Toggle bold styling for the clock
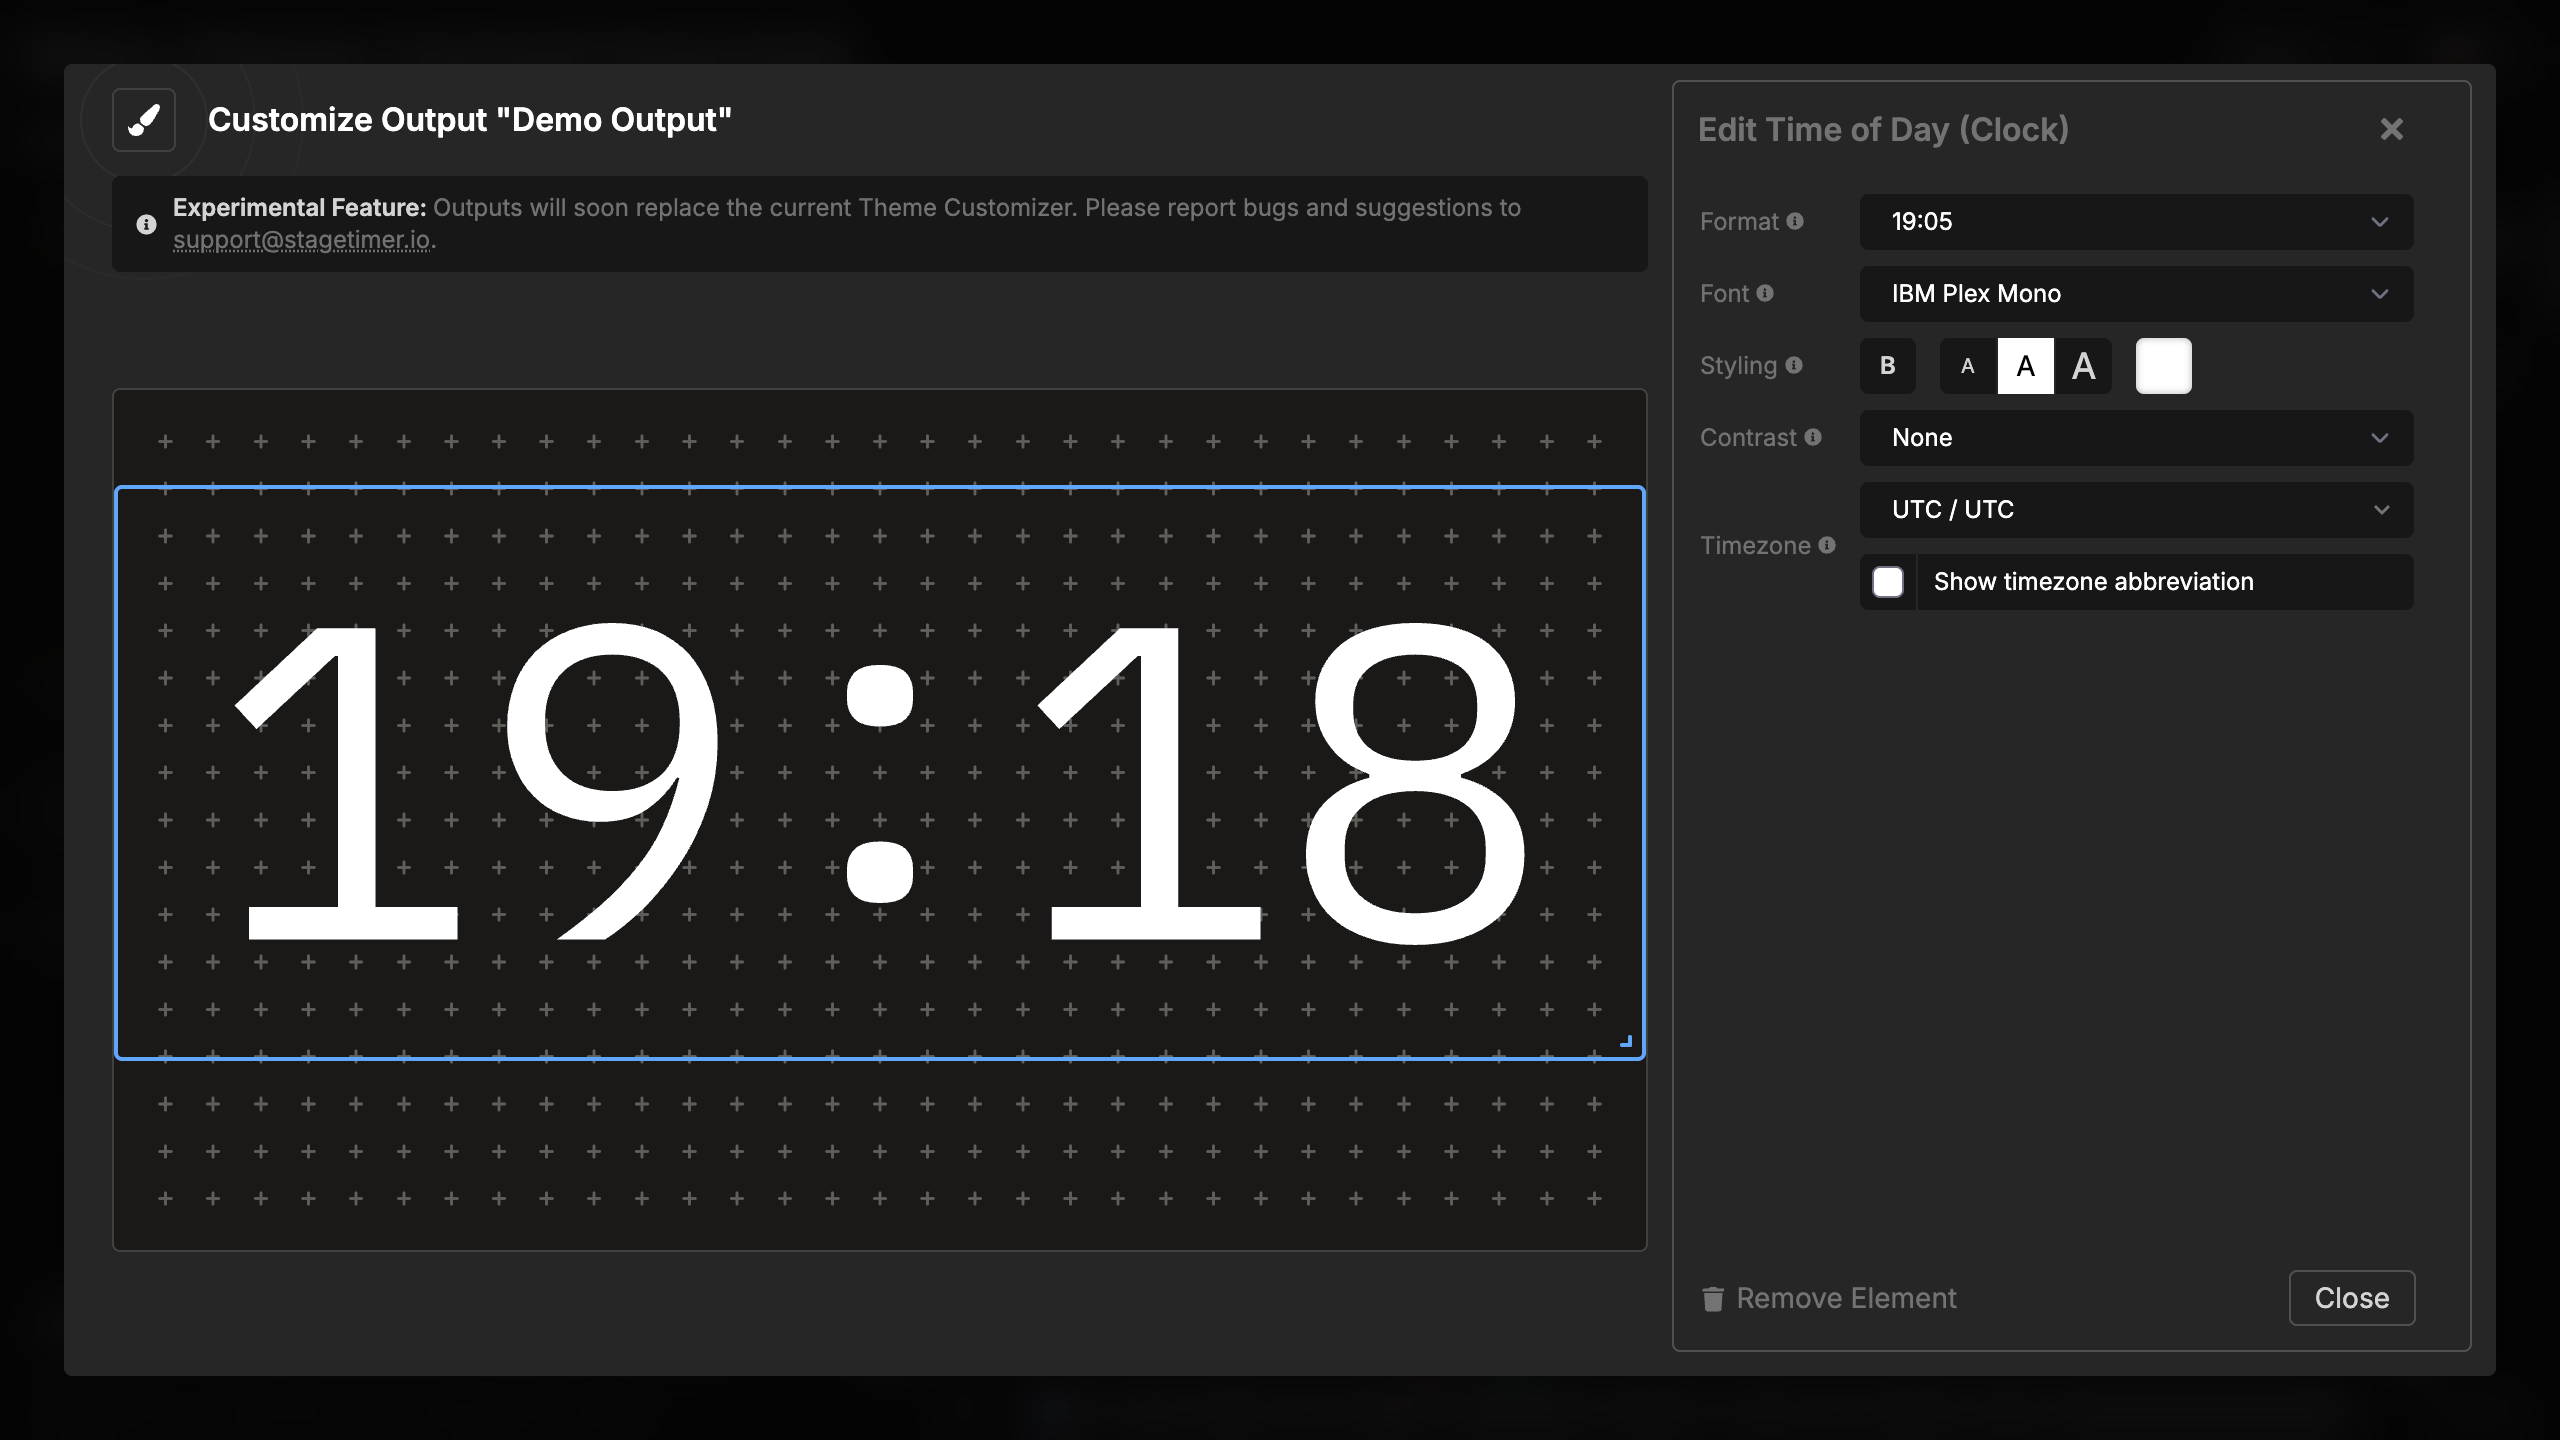Viewport: 2560px width, 1440px height. click(x=1888, y=365)
